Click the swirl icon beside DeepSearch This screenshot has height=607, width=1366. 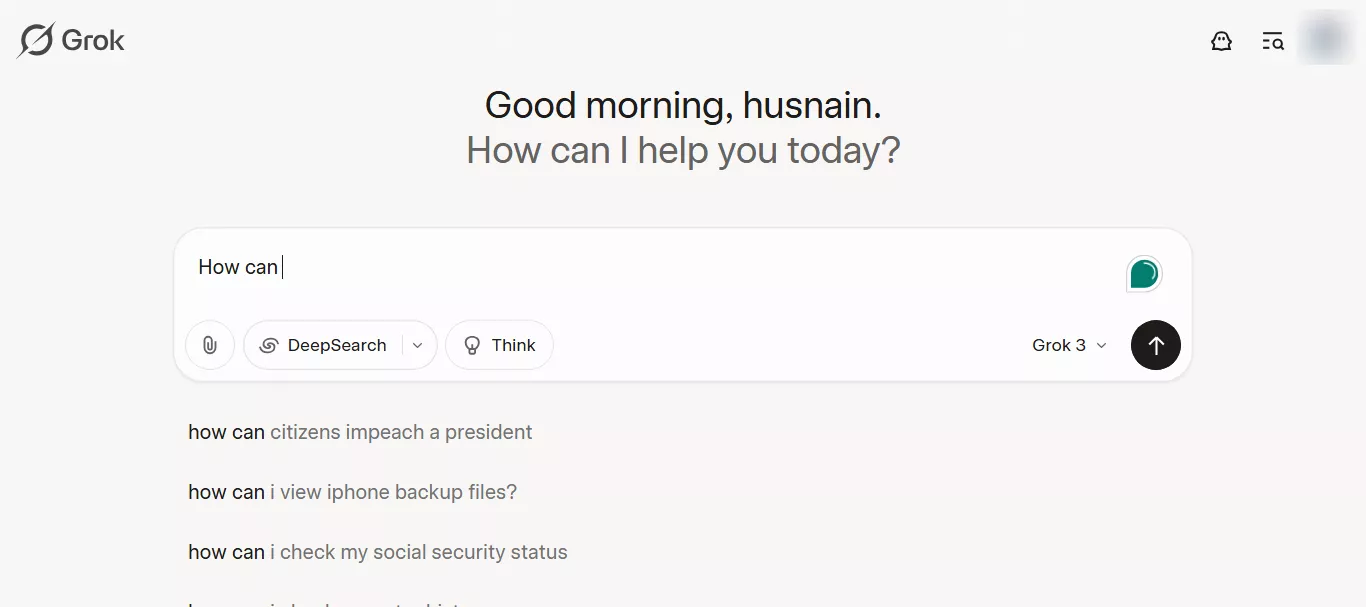[x=268, y=345]
